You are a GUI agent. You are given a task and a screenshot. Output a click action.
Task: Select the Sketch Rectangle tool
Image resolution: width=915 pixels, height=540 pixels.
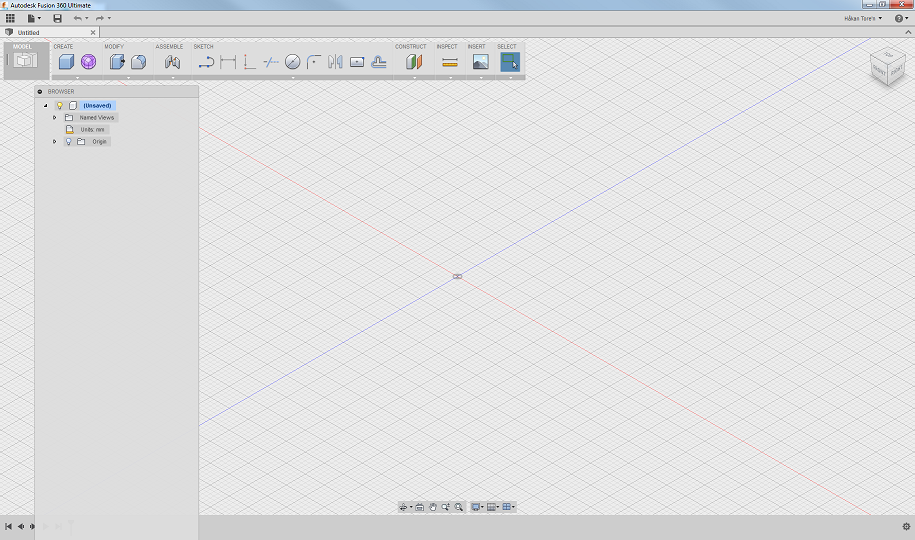[357, 62]
